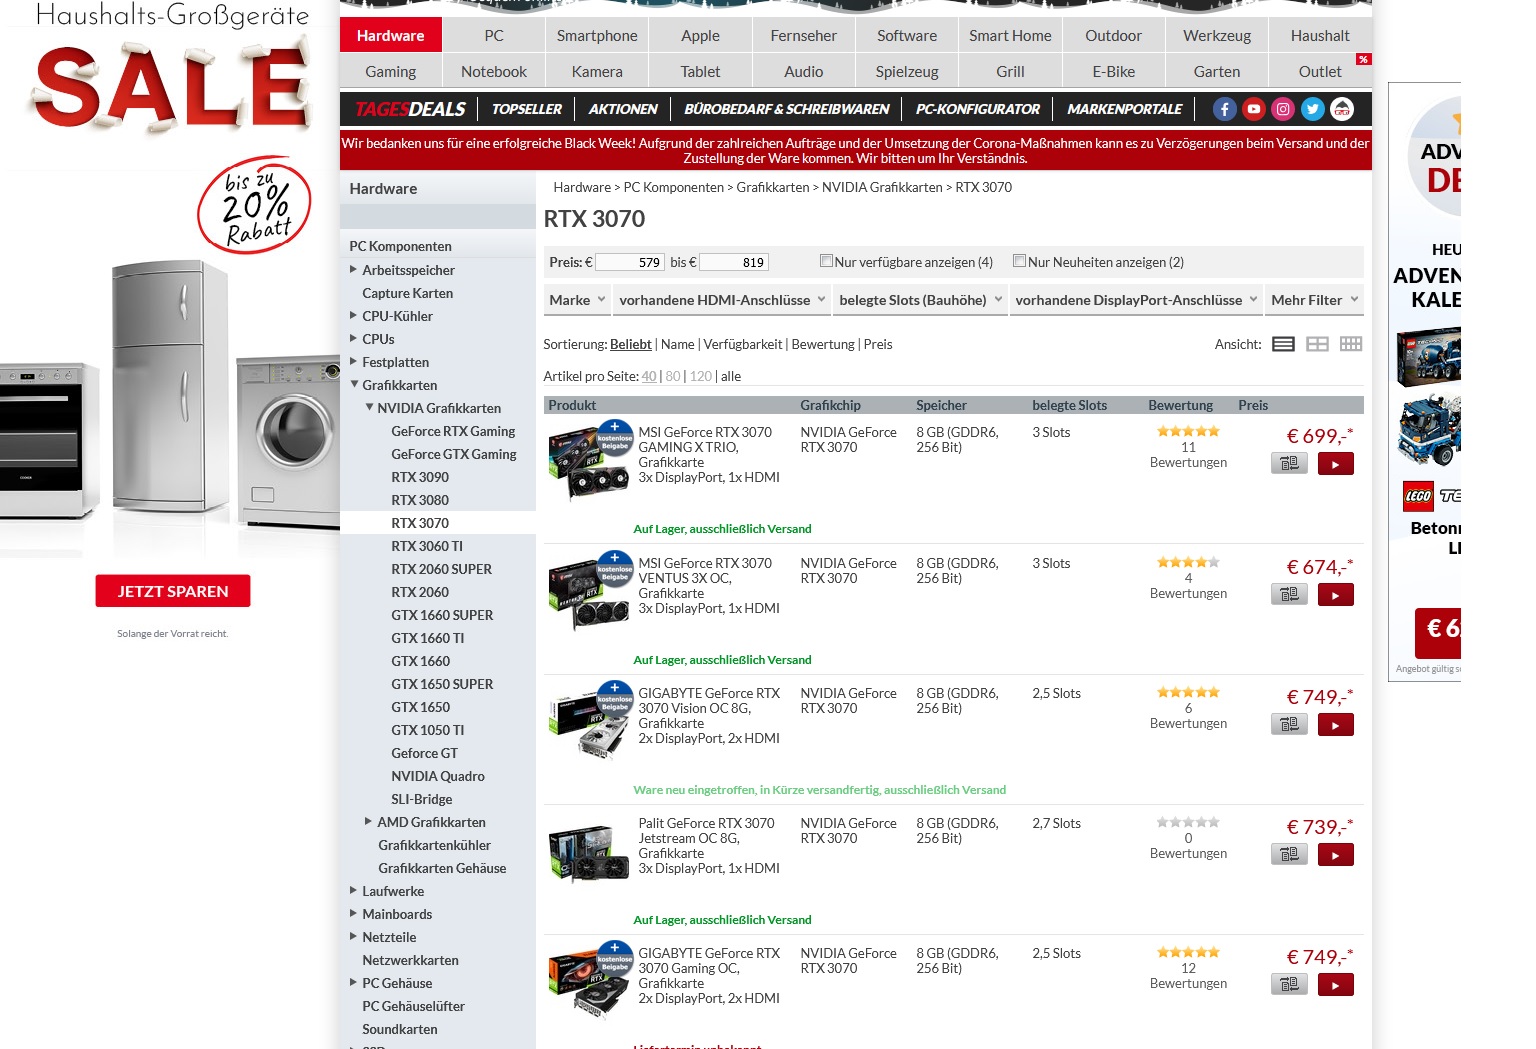This screenshot has width=1536, height=1049.
Task: Switch to two-column grid view icon
Action: (x=1318, y=344)
